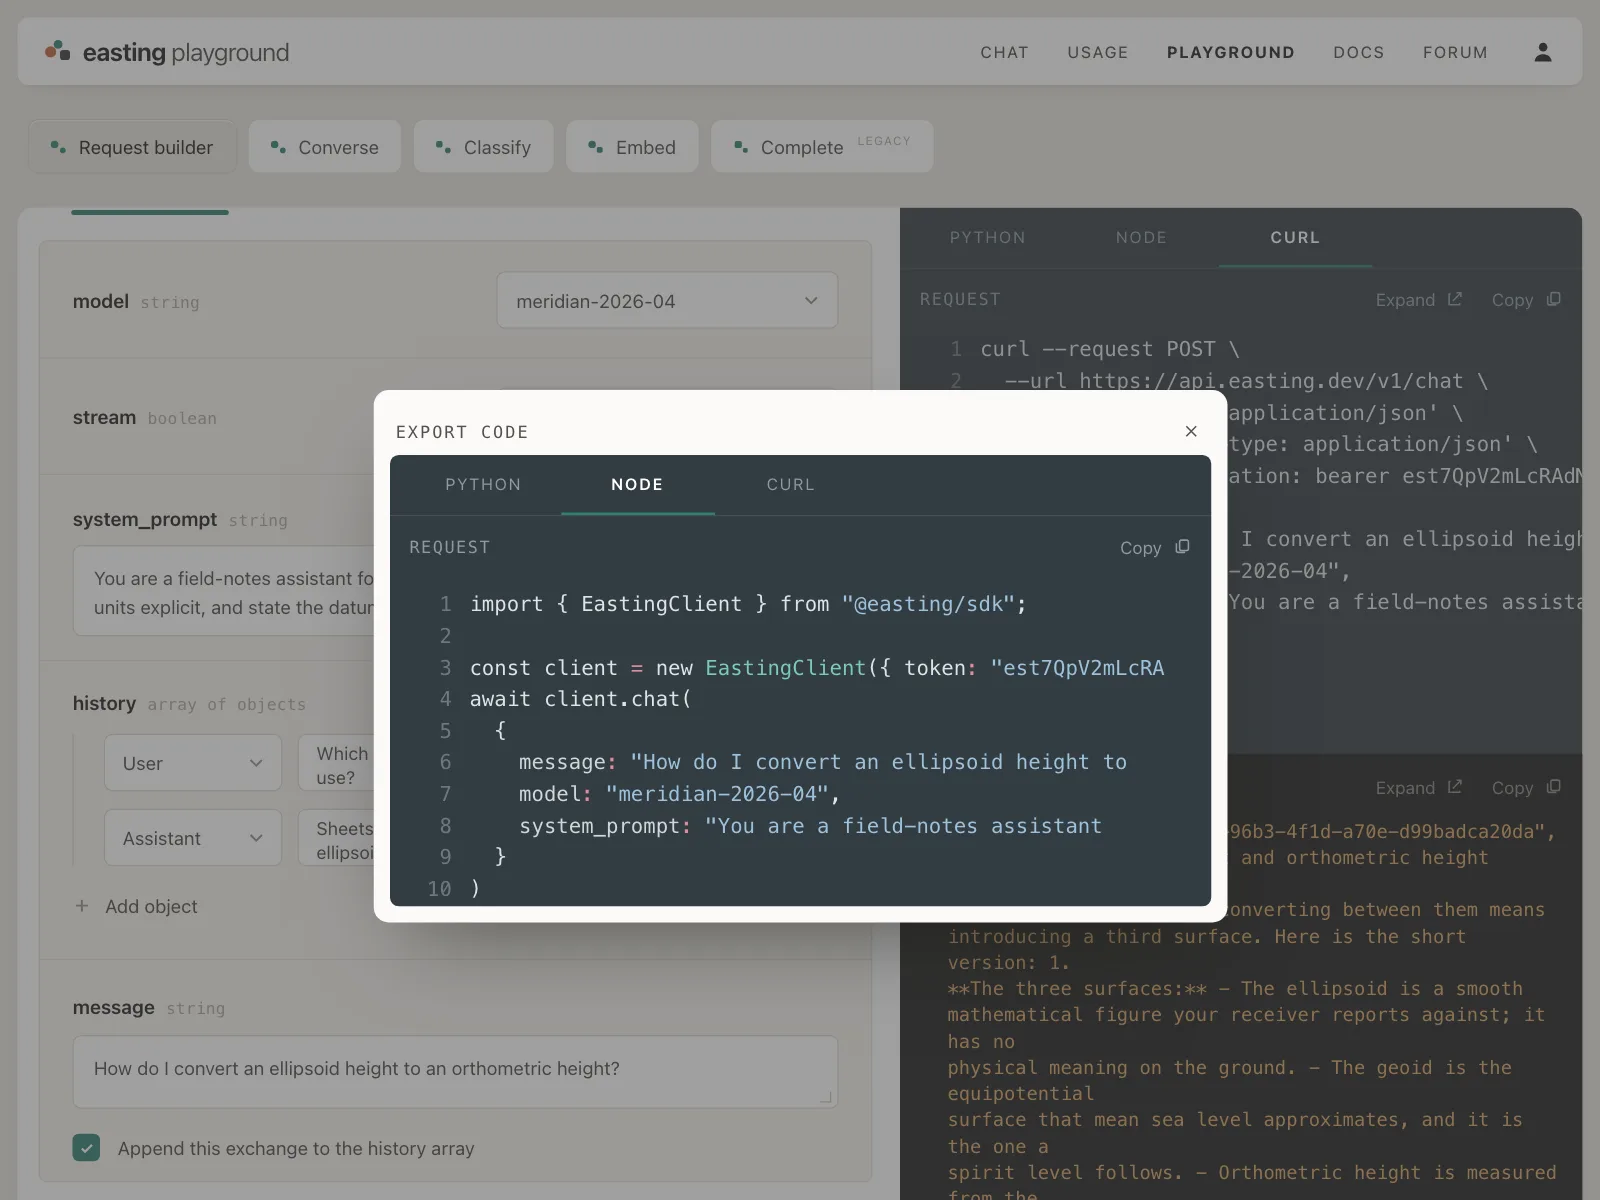Expand the response block in the background panel
1600x1200 pixels.
1418,787
